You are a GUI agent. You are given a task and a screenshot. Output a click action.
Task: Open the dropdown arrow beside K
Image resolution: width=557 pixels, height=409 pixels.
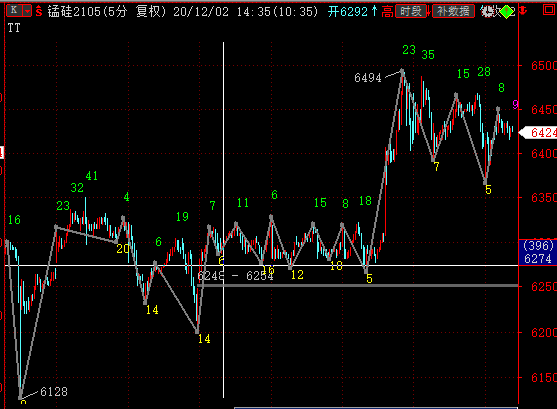tap(27, 11)
